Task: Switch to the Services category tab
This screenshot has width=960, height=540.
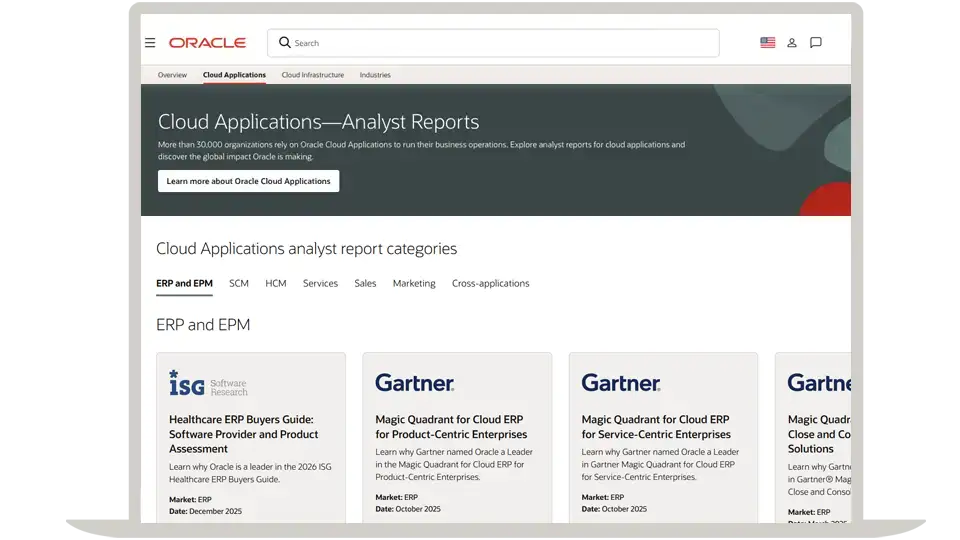Action: click(320, 283)
